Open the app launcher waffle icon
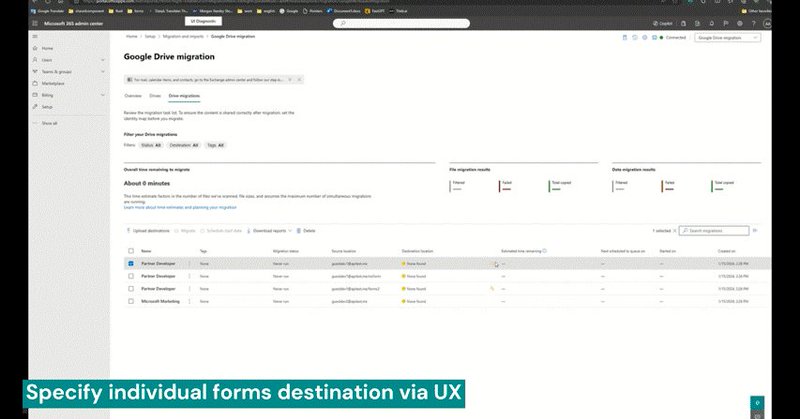 [35, 23]
